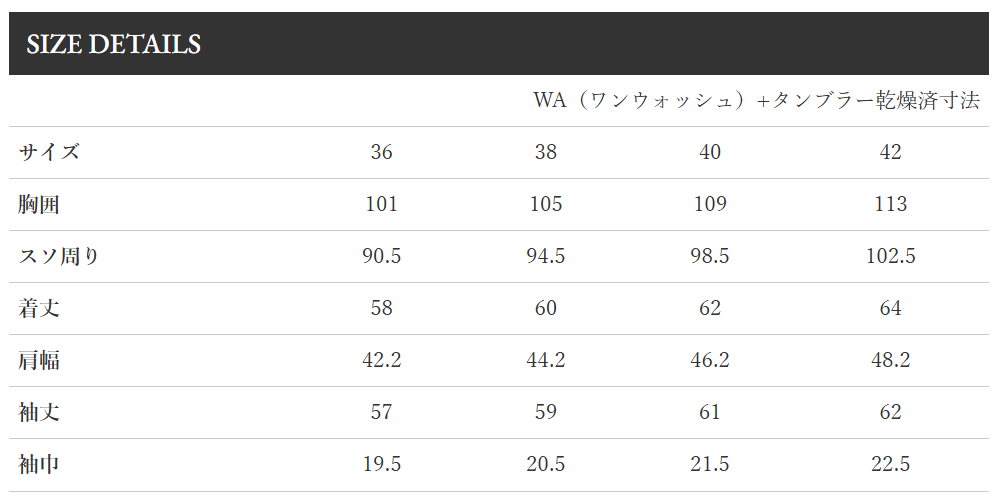Select the 着丈 value 58

[381, 308]
